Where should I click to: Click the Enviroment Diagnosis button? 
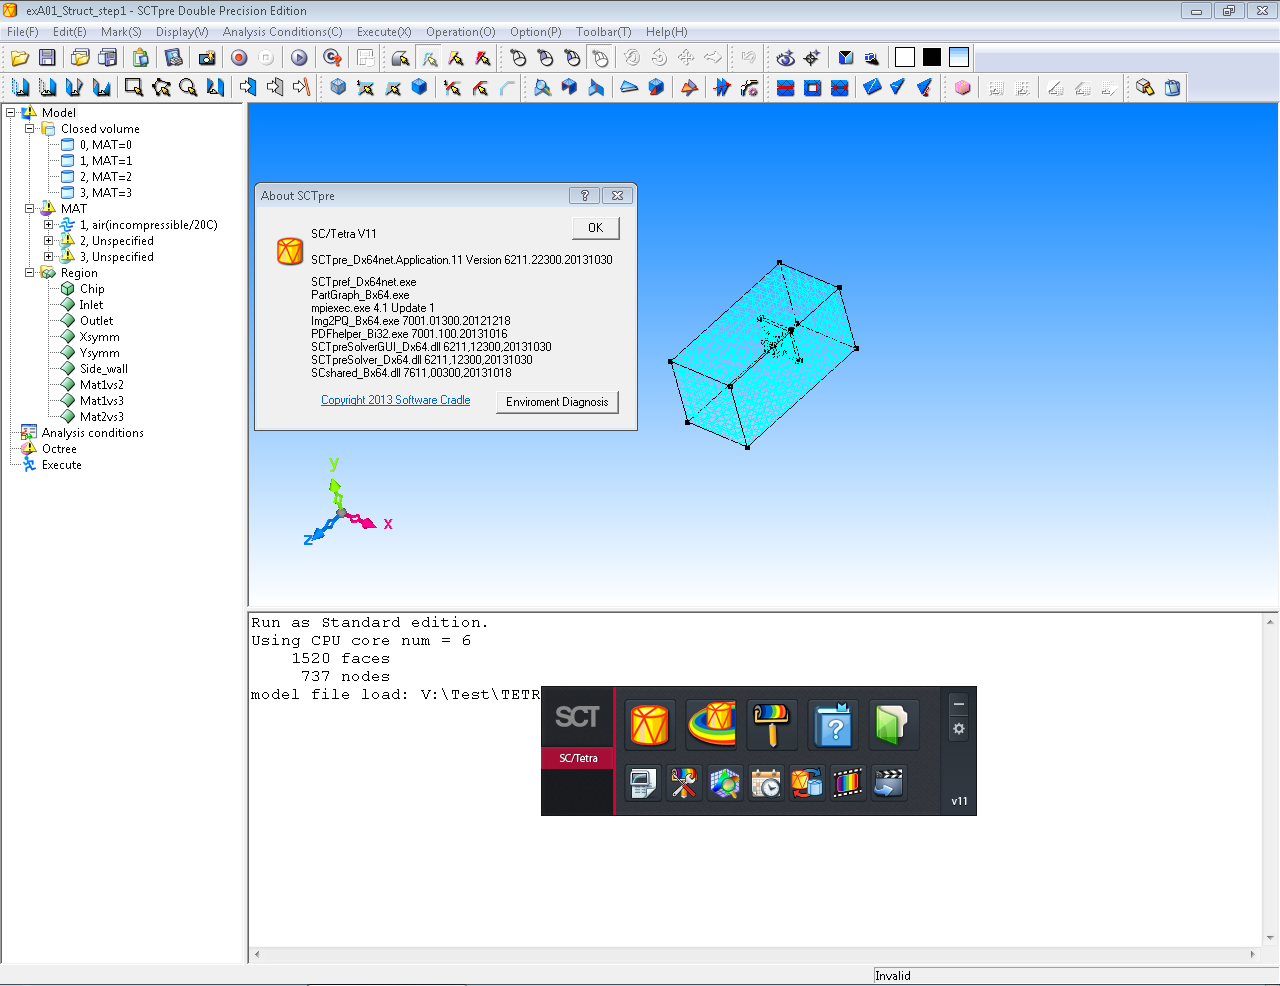point(557,402)
